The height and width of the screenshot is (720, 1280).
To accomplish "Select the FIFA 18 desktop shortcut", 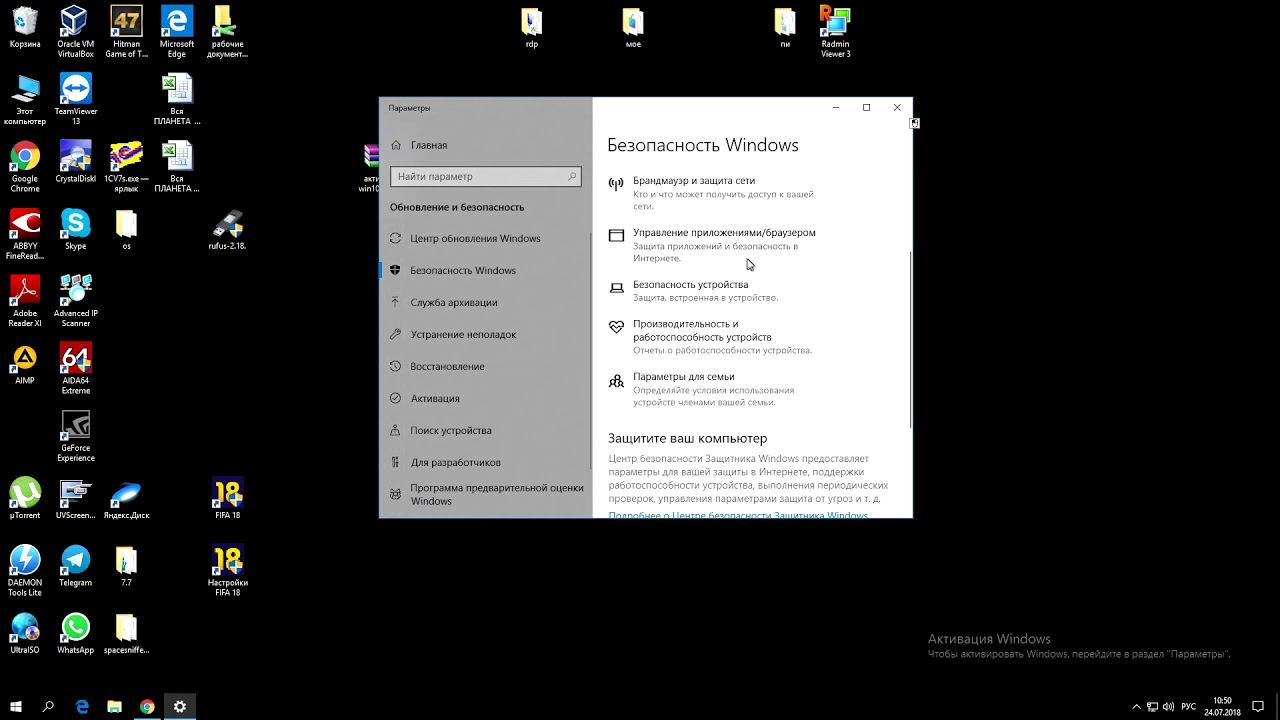I will (227, 499).
